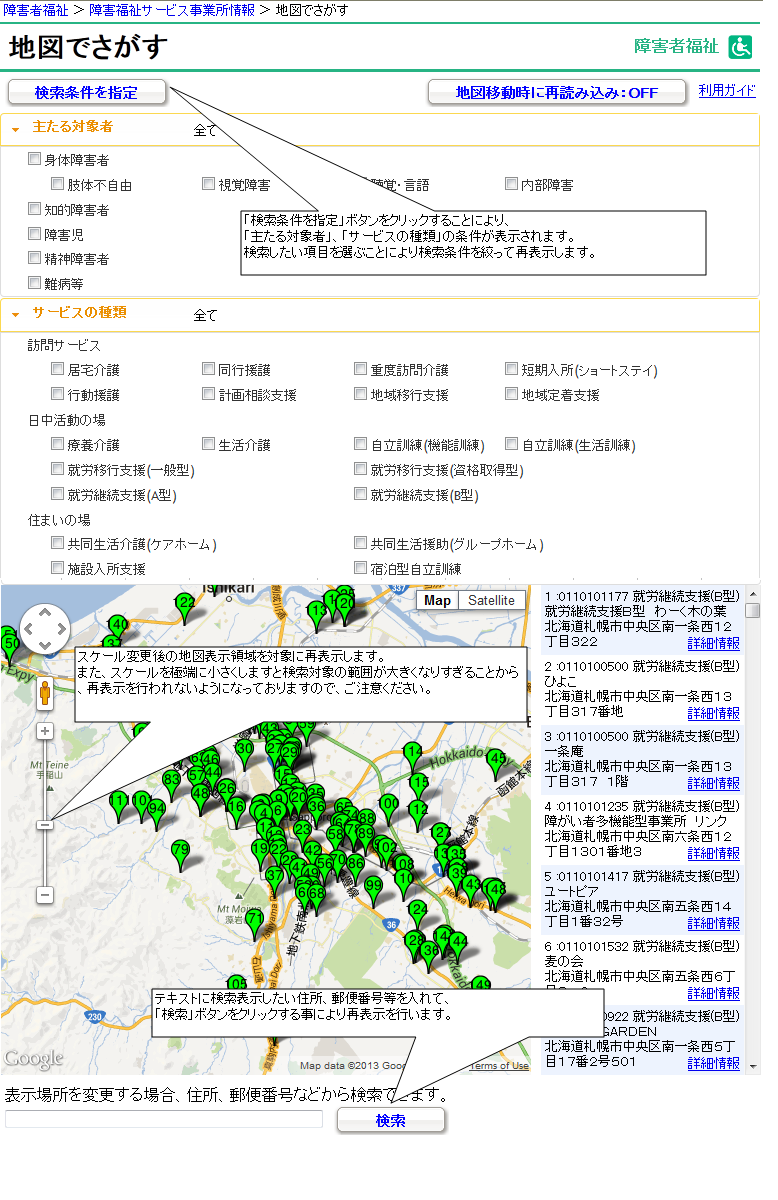Switch the map to Map view
The image size is (778, 1200).
point(438,600)
